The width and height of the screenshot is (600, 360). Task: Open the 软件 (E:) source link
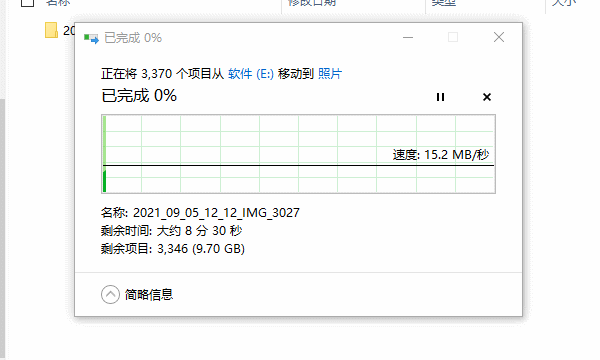tap(251, 73)
